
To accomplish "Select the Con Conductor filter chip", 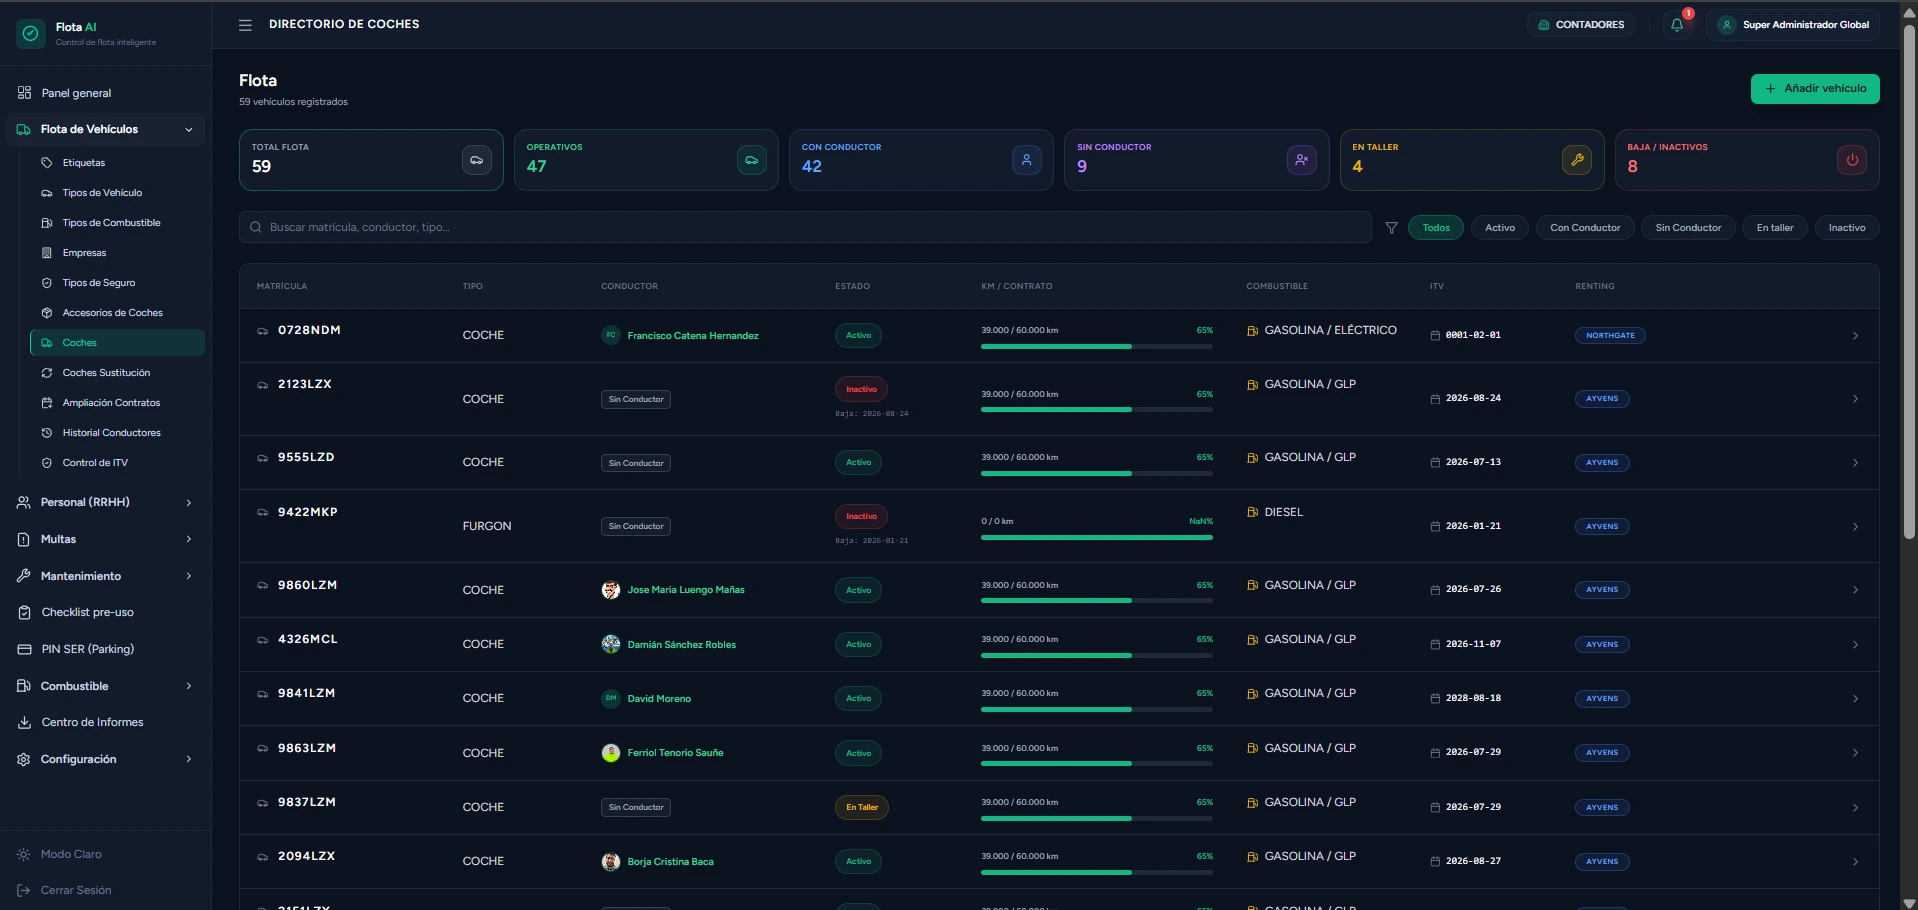I will click(1585, 228).
